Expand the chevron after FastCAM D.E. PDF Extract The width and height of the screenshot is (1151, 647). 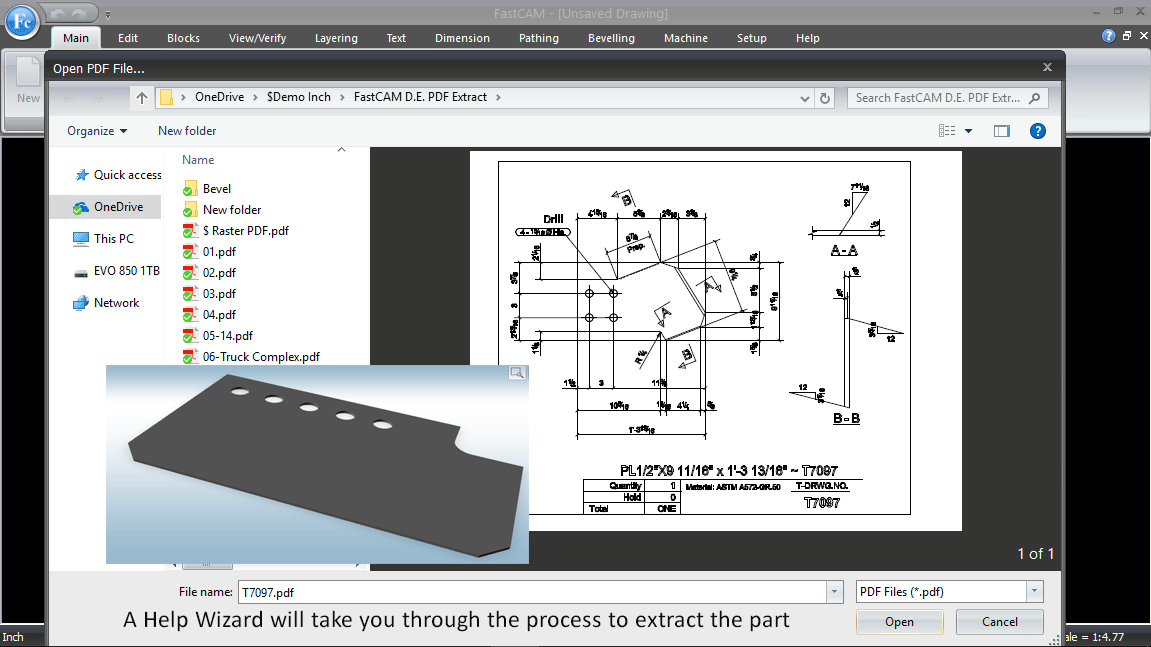point(498,97)
